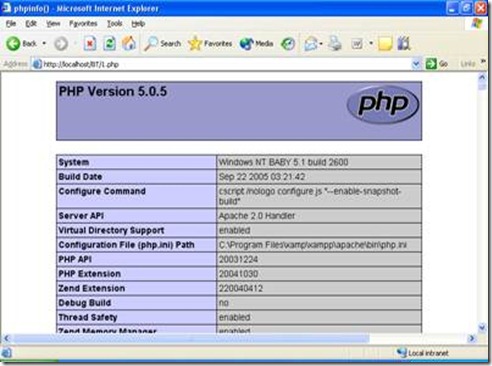Screen dimensions: 492x366
Task: Select the Debug Build value no
Action: click(224, 303)
